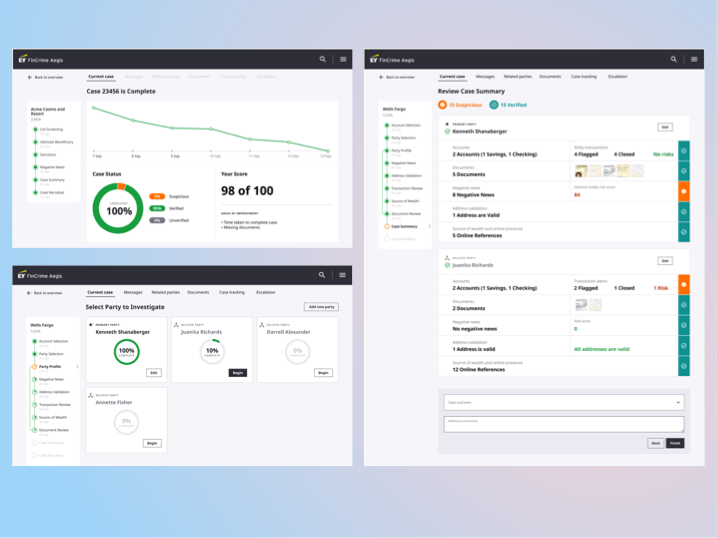The width and height of the screenshot is (717, 538).
Task: Click back arrow in Case 23456 Complete window
Action: pos(30,77)
